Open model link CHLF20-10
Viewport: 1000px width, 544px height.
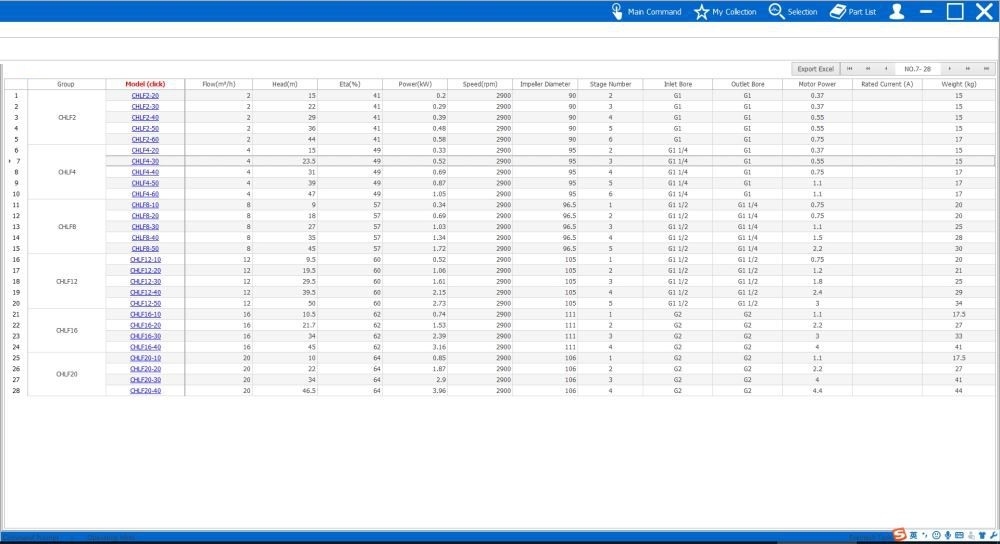coord(145,358)
